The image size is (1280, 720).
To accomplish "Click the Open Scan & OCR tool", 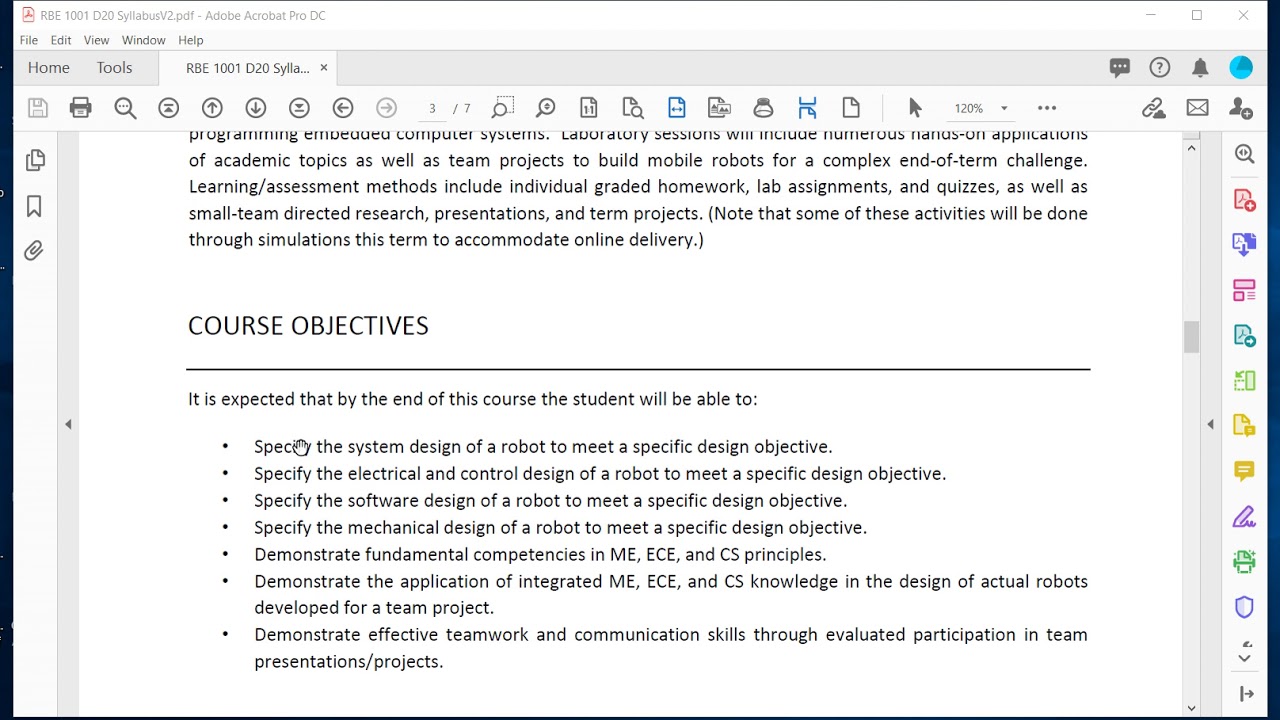I will [x=1244, y=562].
